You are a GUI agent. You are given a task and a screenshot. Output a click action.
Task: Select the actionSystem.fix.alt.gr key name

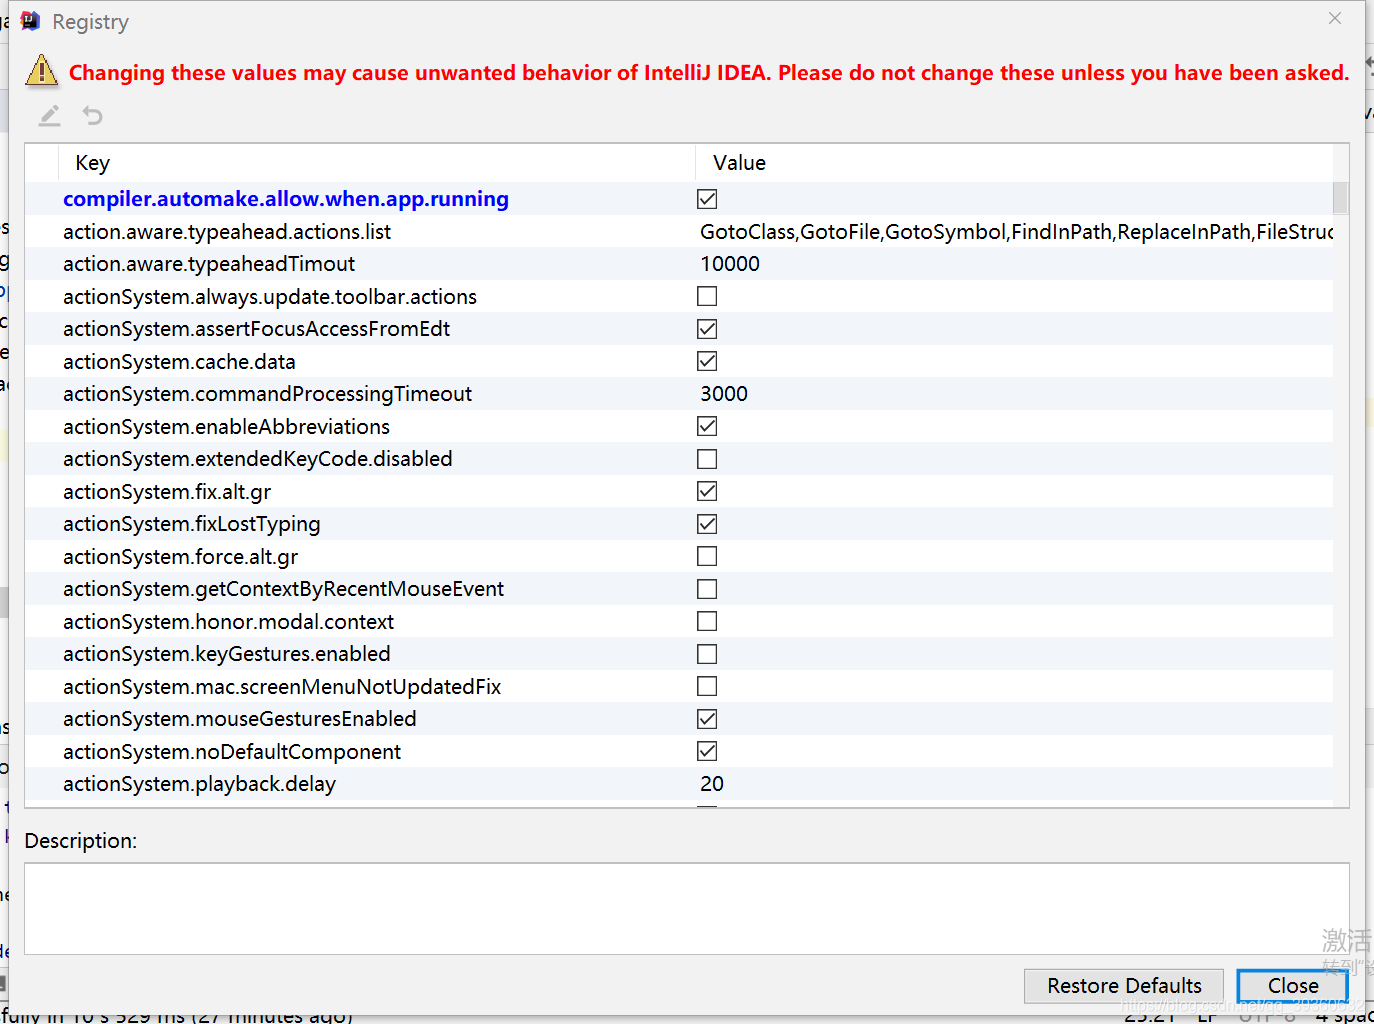167,492
